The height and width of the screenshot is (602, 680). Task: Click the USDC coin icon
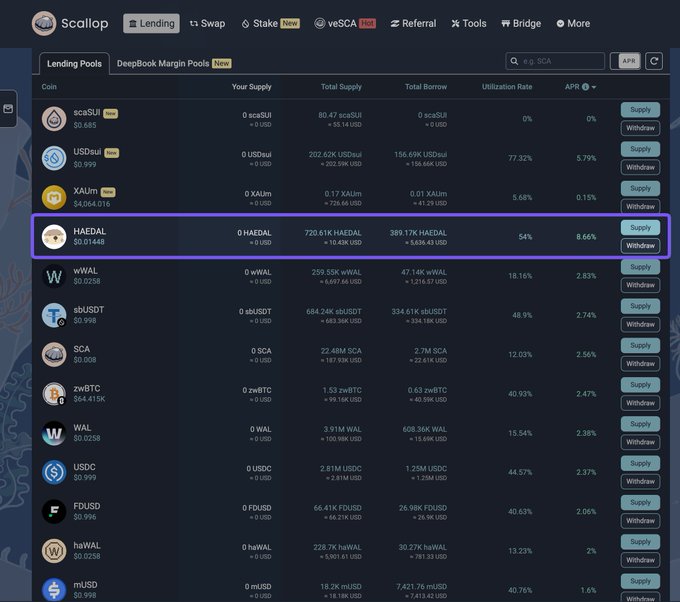[54, 472]
